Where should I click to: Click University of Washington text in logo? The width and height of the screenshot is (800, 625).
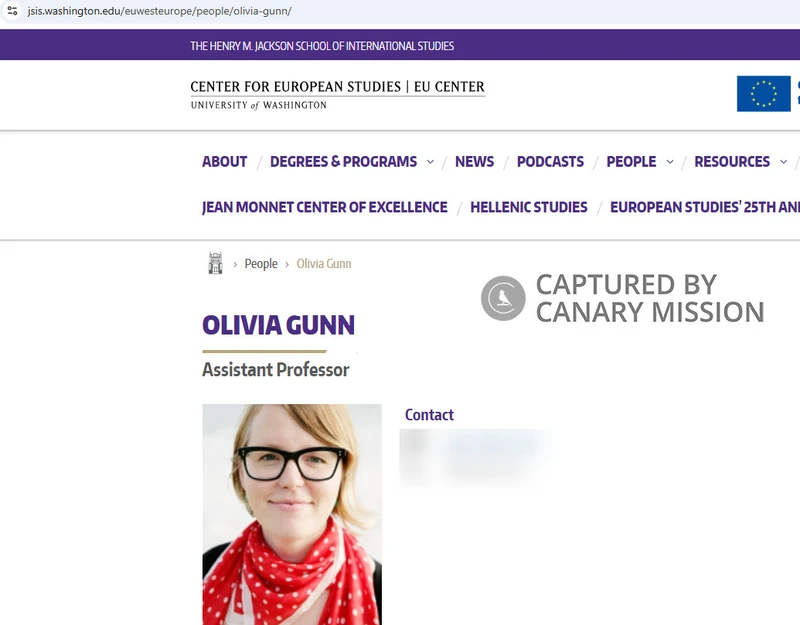click(x=259, y=105)
